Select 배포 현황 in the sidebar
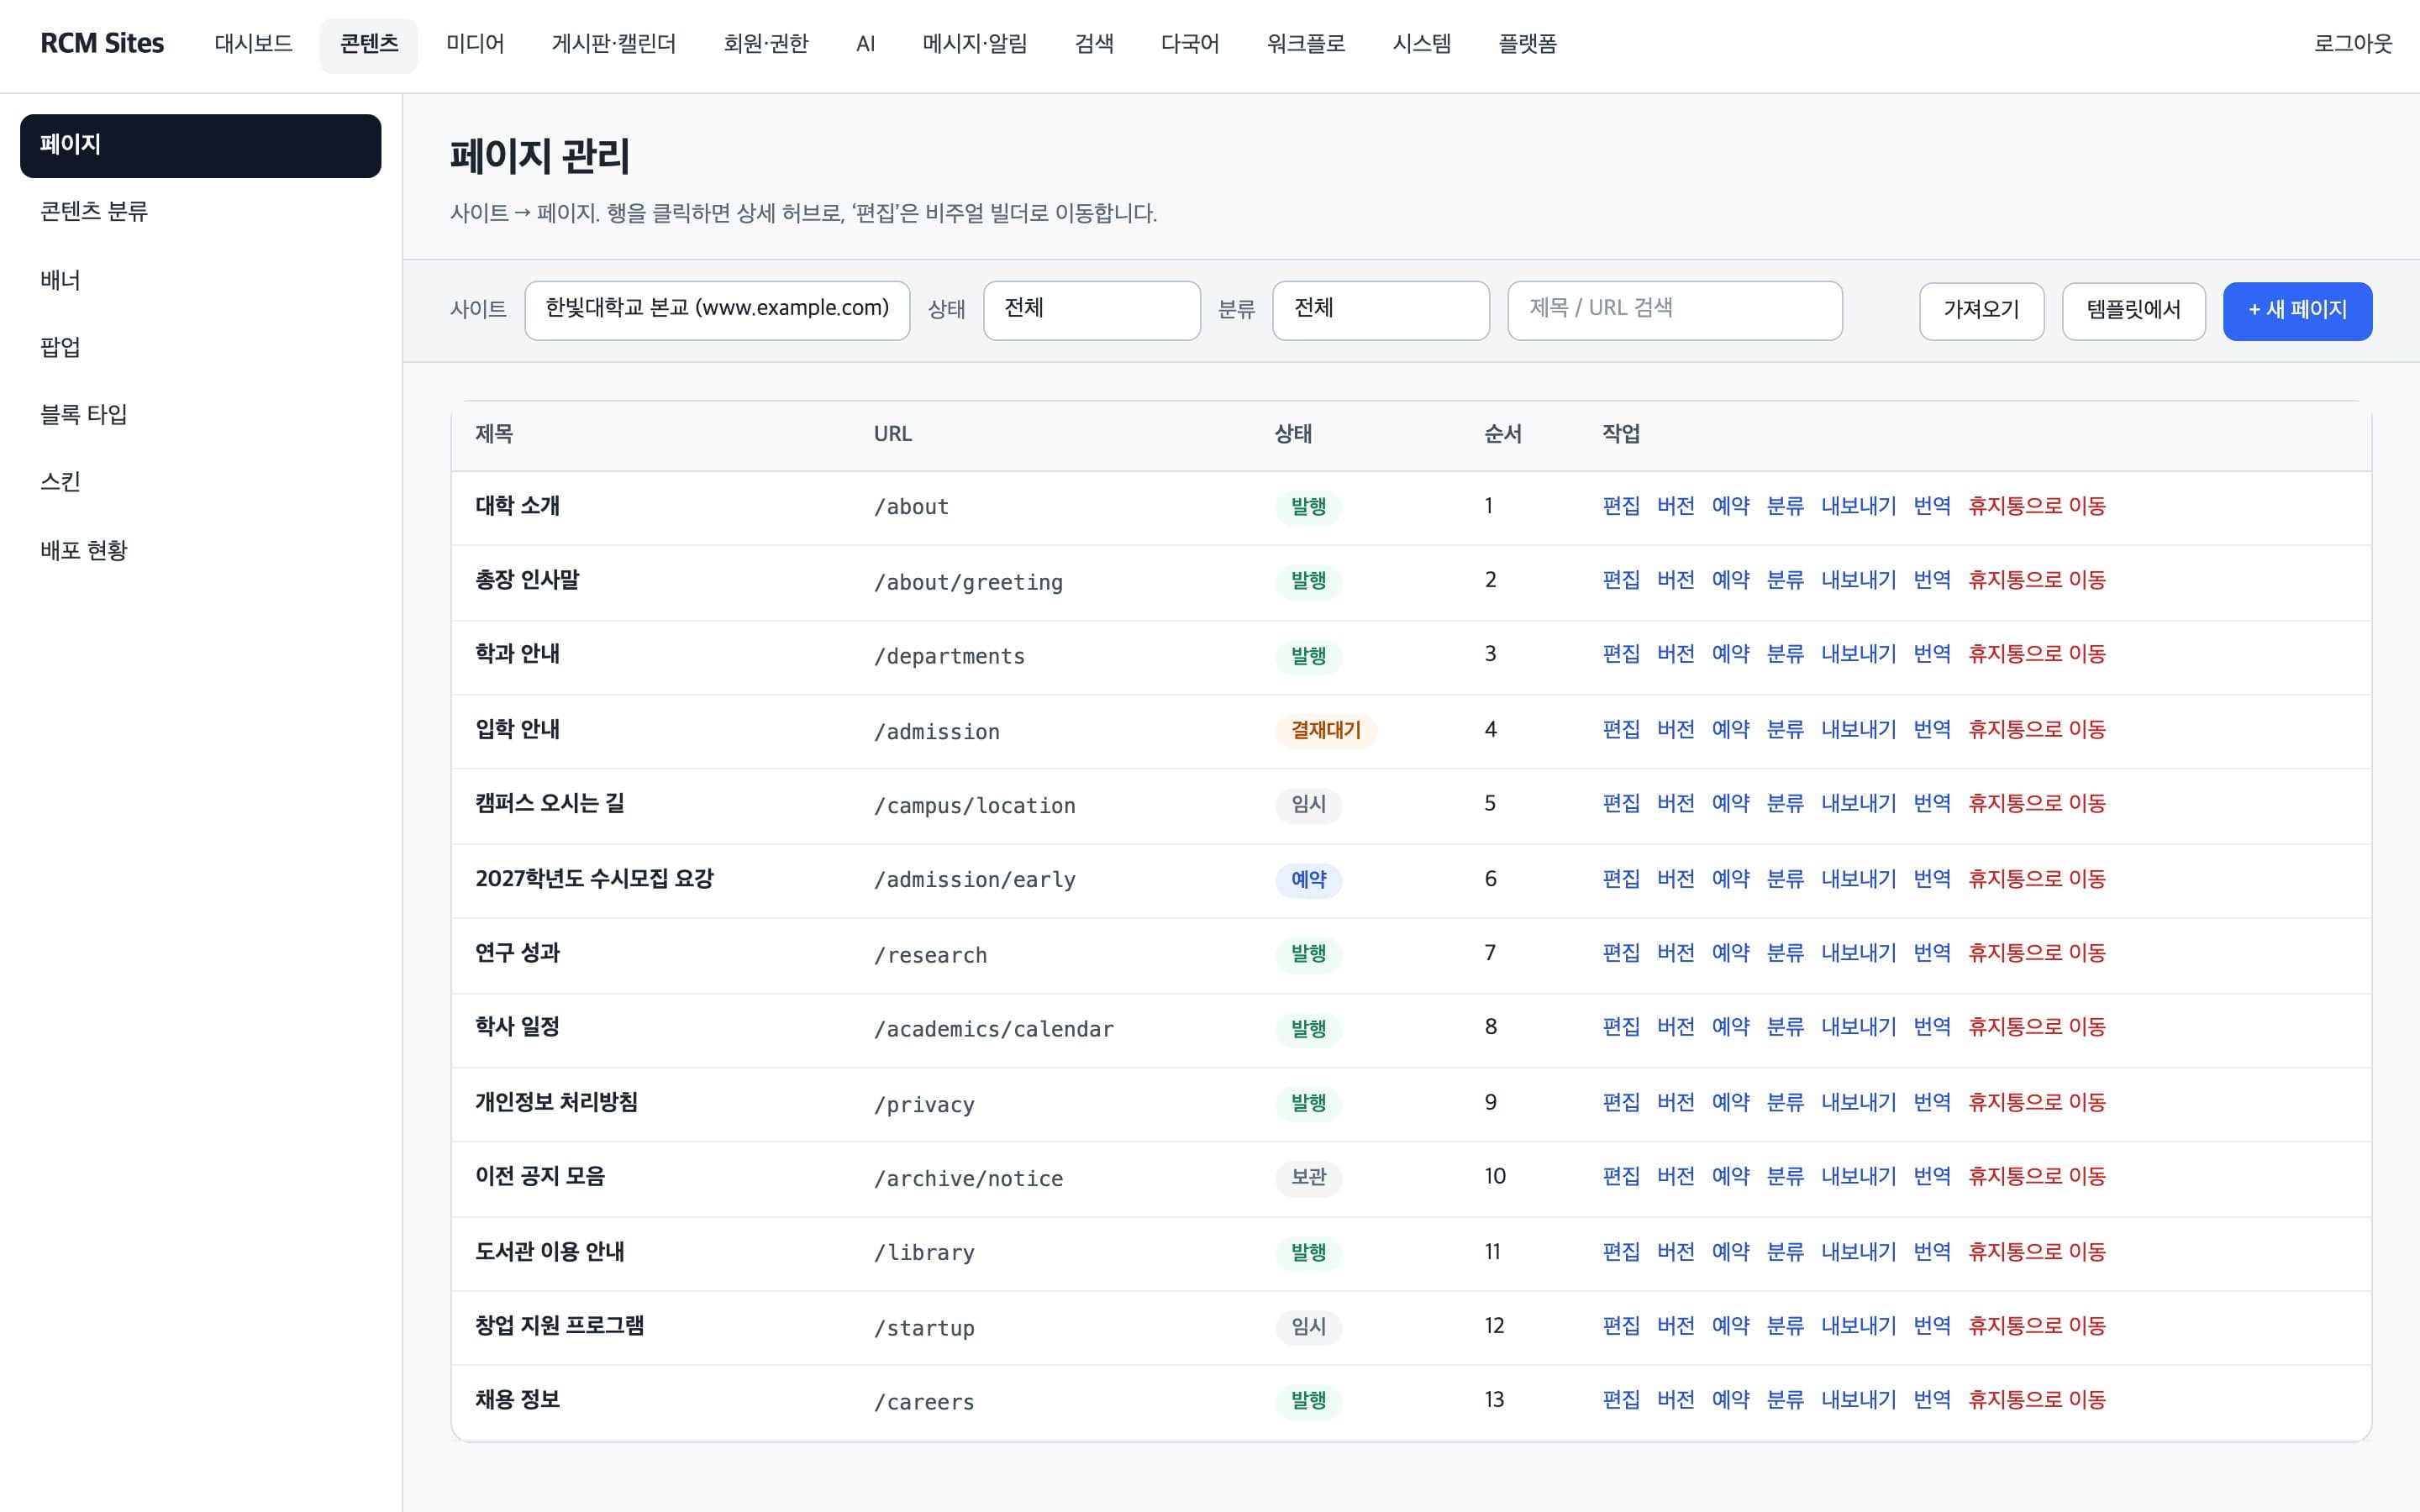Image resolution: width=2420 pixels, height=1512 pixels. click(x=200, y=550)
